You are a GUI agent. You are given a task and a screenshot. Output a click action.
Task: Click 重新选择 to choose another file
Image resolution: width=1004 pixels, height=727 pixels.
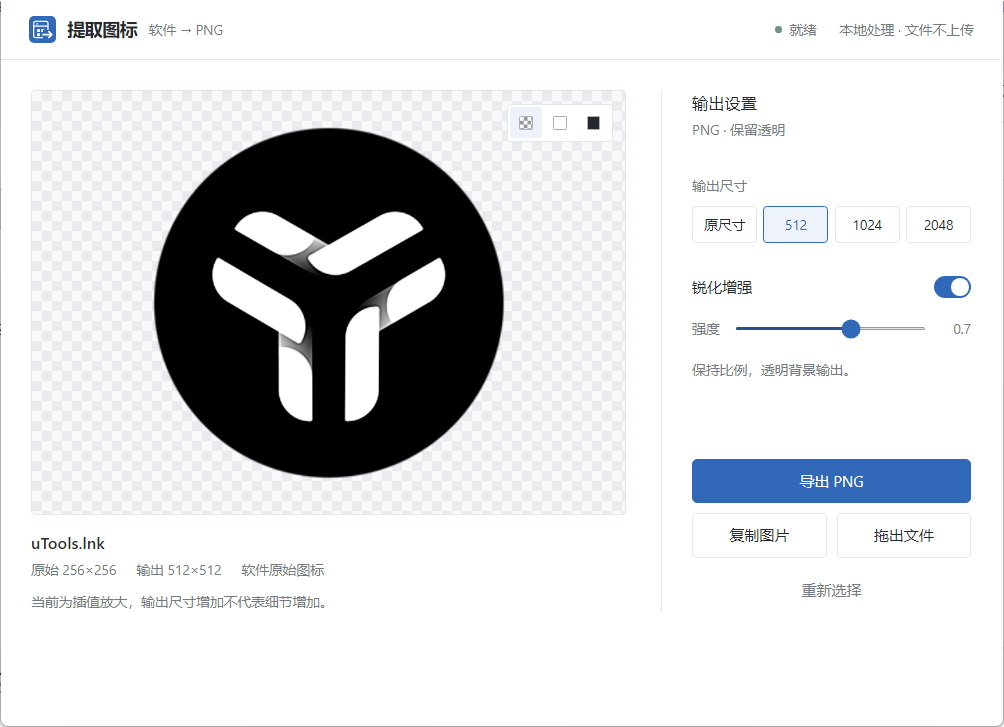831,590
